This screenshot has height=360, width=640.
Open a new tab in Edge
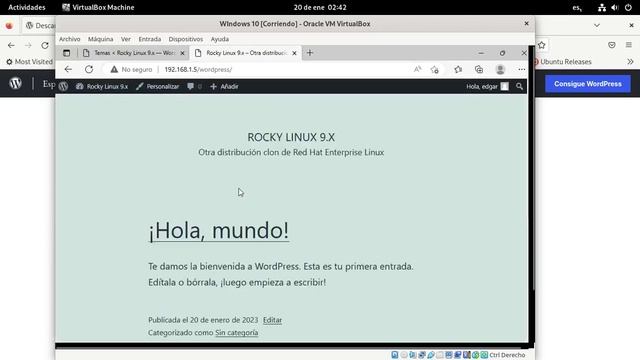tap(310, 53)
